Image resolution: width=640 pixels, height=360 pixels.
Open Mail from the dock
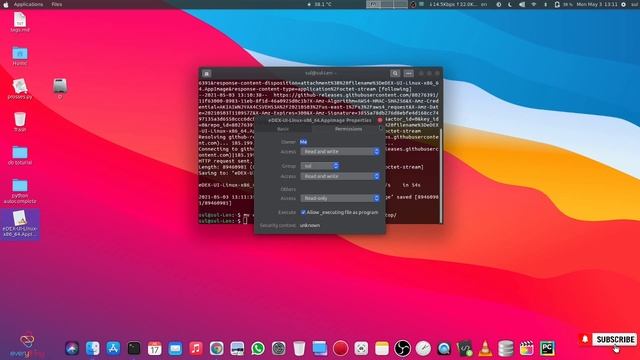click(175, 348)
